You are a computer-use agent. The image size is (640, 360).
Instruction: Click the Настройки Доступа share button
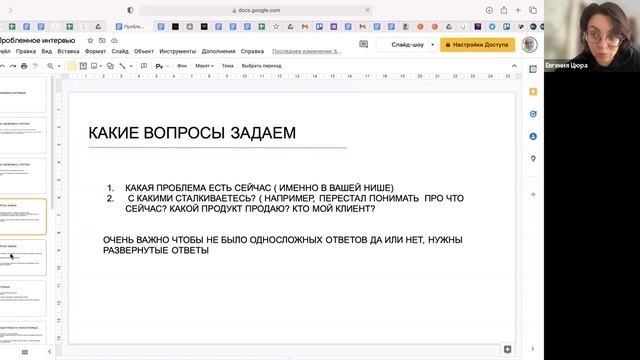tap(477, 44)
